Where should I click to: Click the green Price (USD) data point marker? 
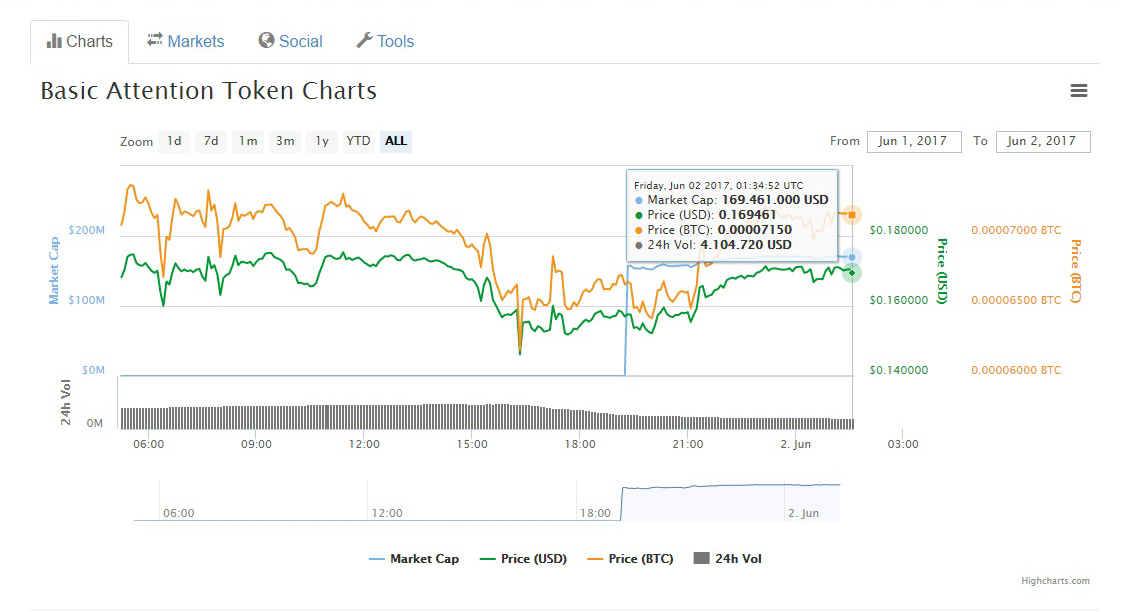coord(851,273)
